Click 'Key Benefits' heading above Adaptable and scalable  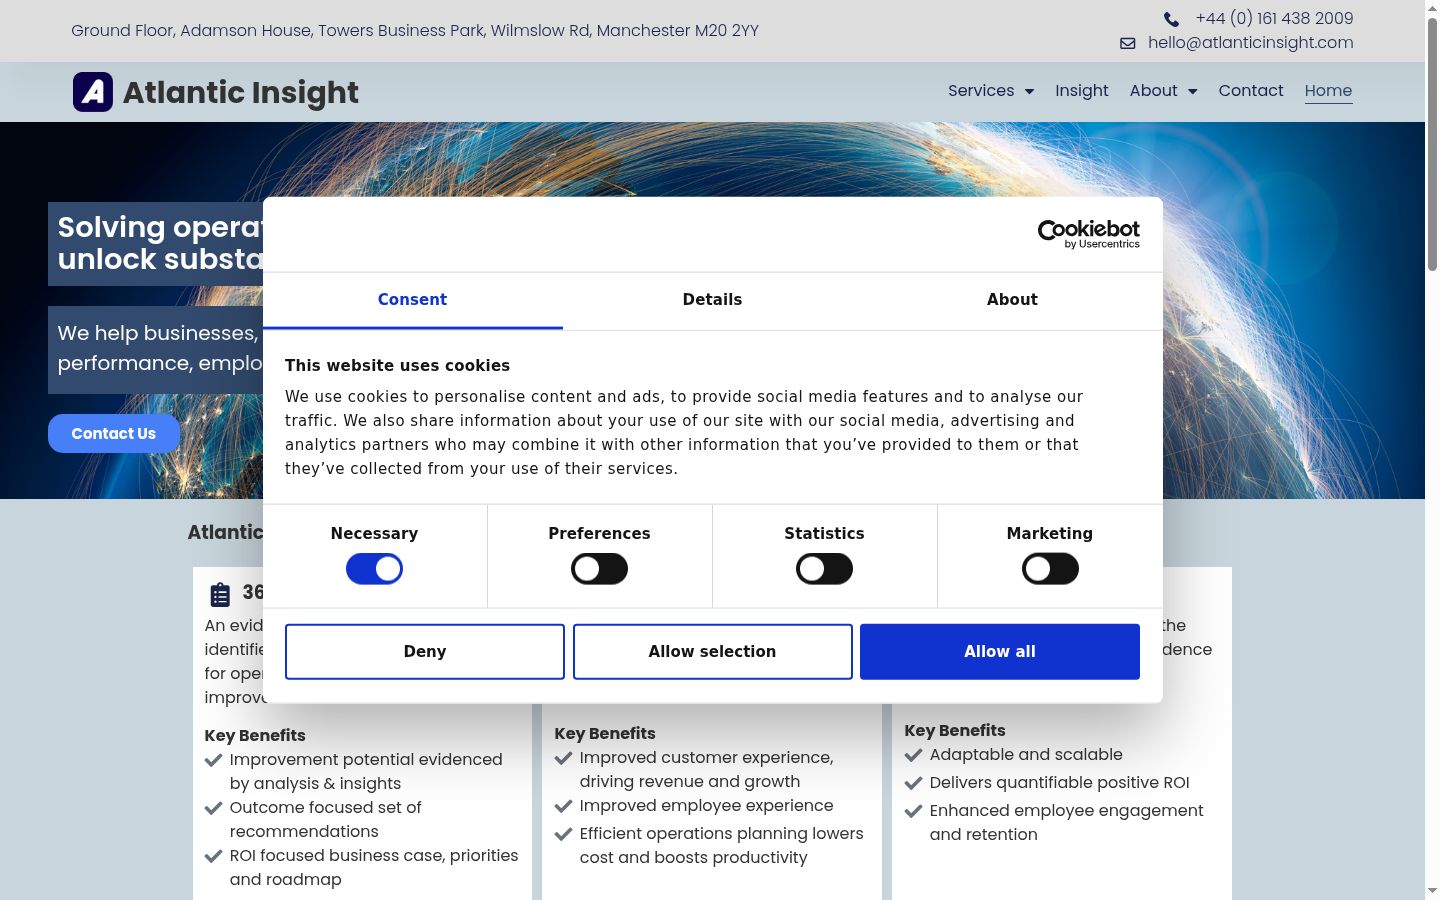955,731
